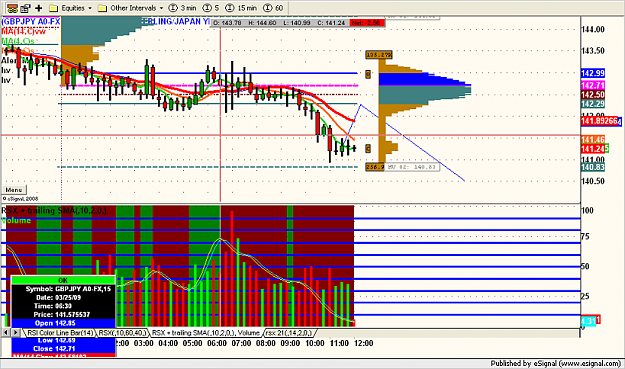Click the Open 142.85 row in cursor window
The height and width of the screenshot is (369, 625).
pos(63,323)
